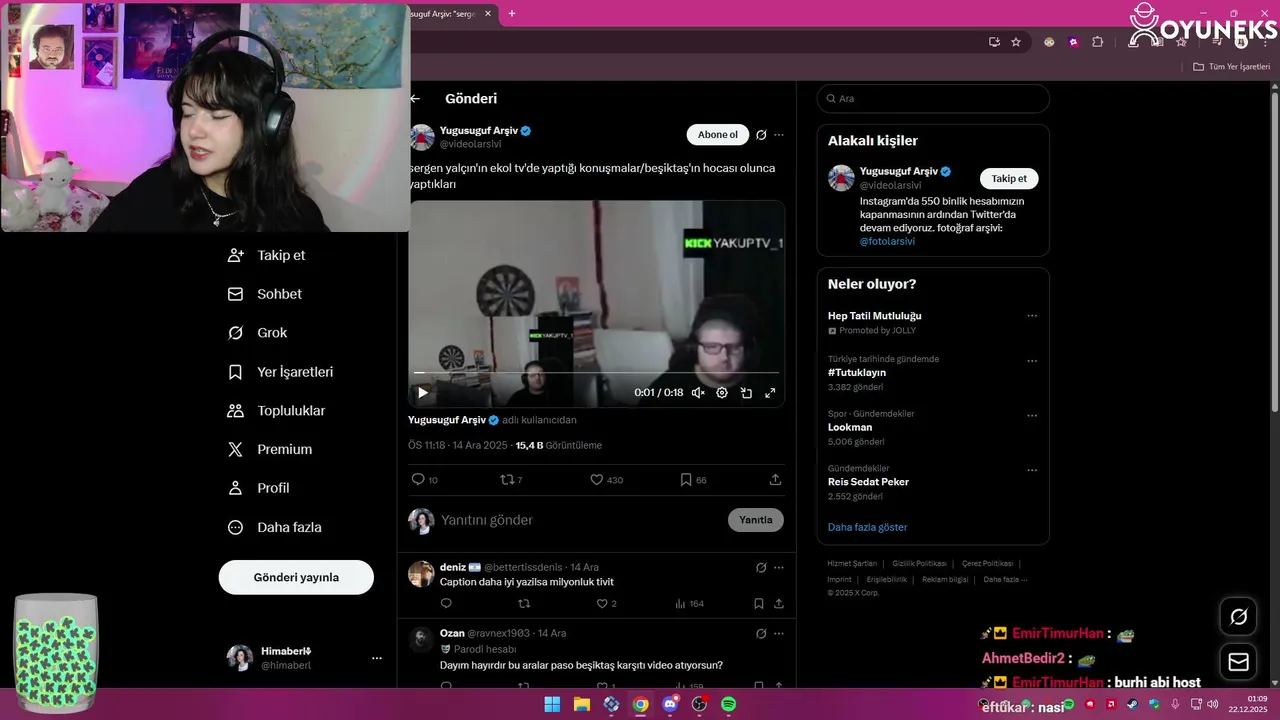
Task: Bookmark the main post with 66 saves
Action: [x=693, y=480]
